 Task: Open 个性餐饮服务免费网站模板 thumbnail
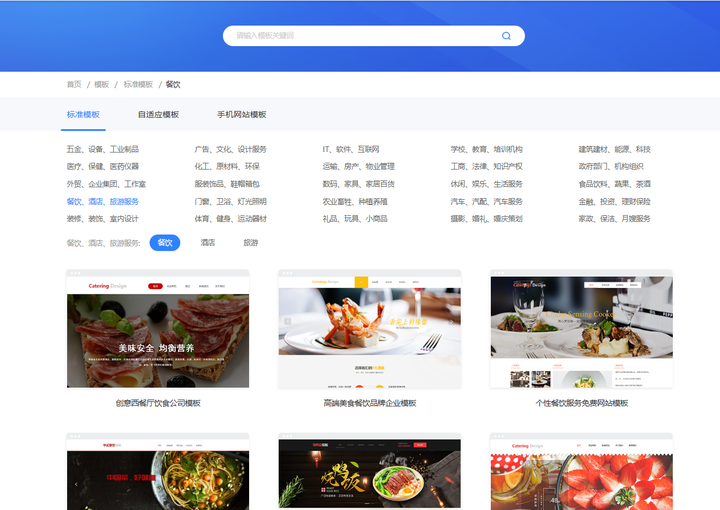pyautogui.click(x=581, y=329)
